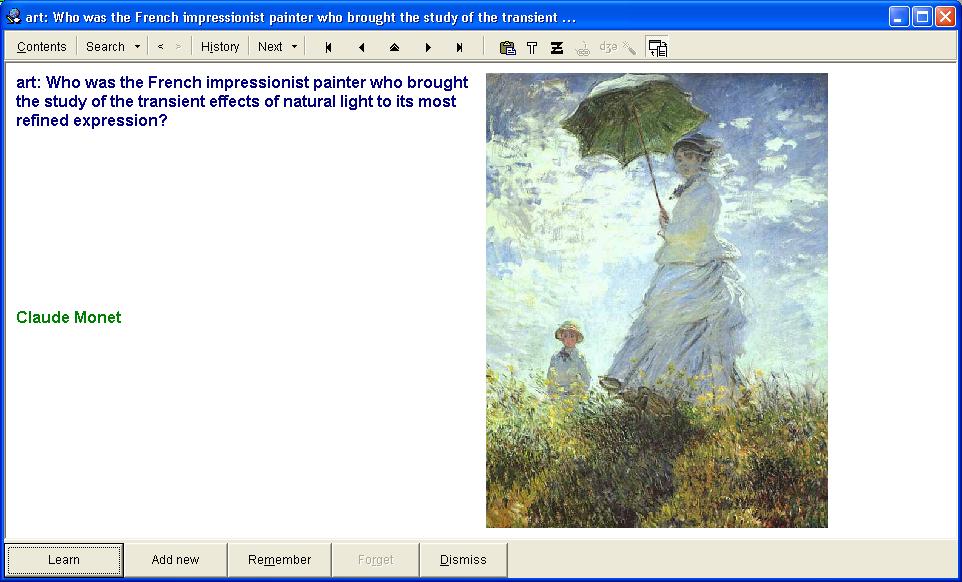Screen dimensions: 962x582
Task: Expand the Search dropdown arrow
Action: click(x=137, y=47)
